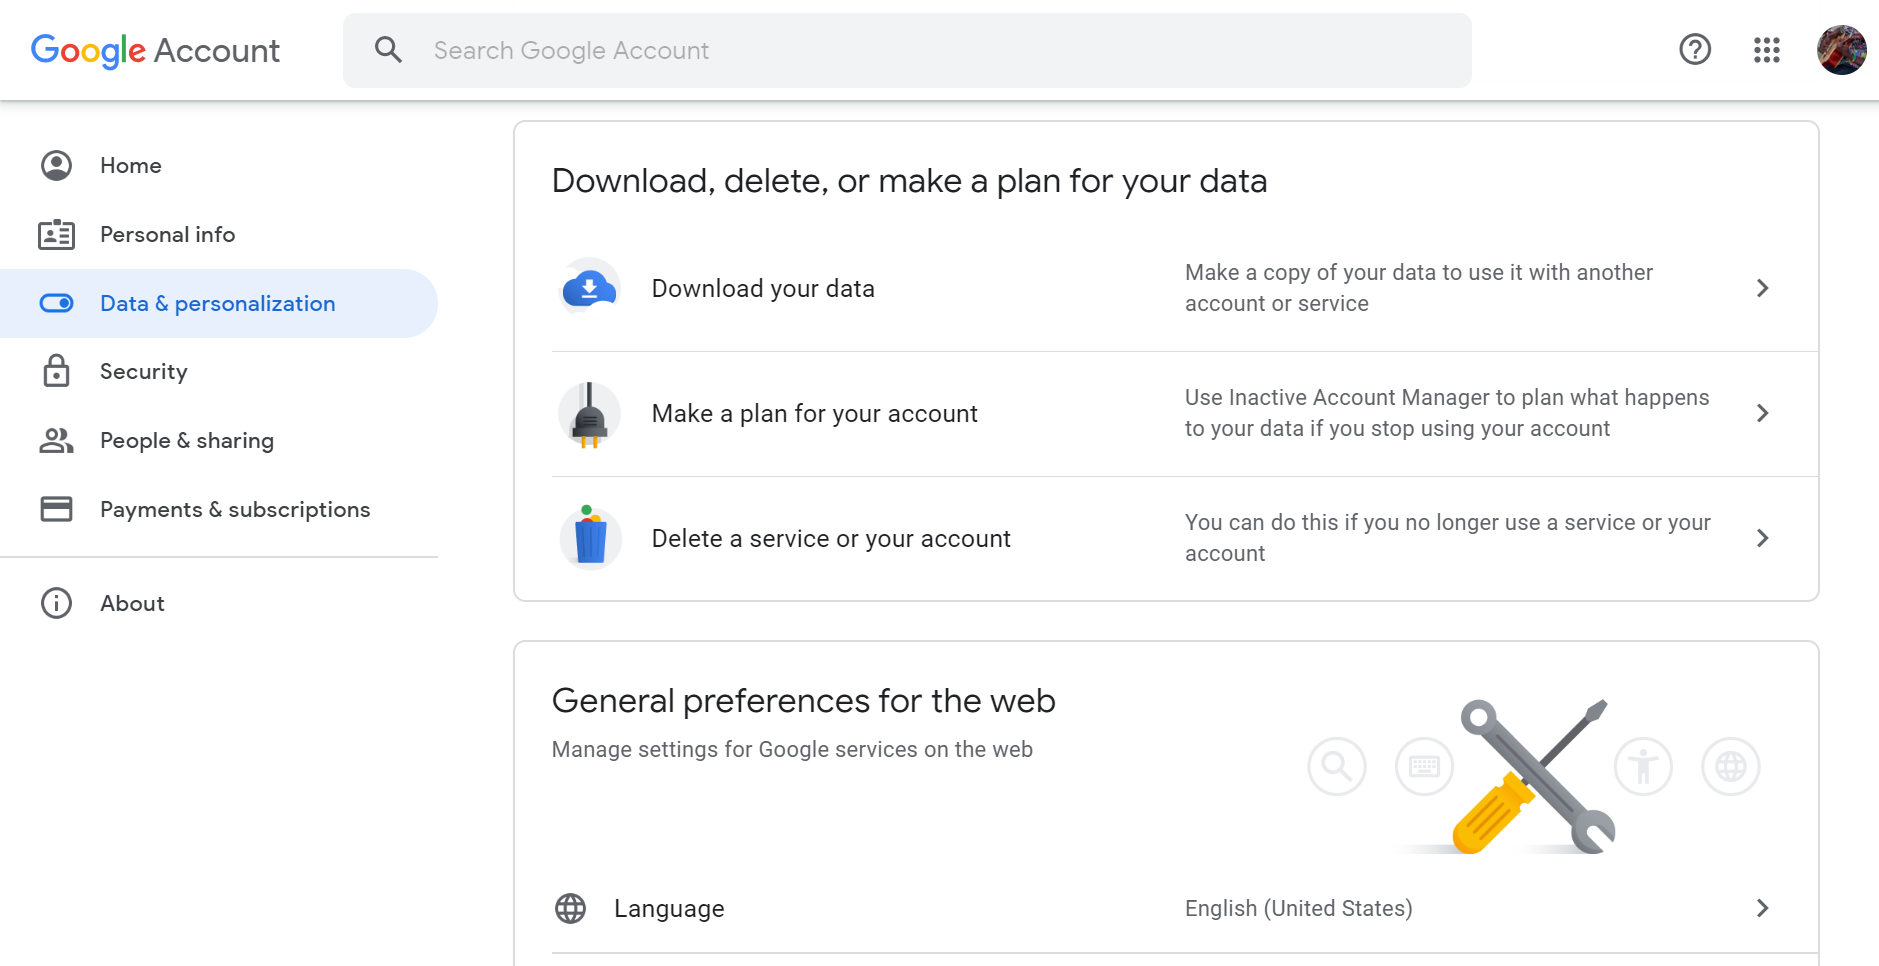
Task: Click the search magnifier icon
Action: (x=388, y=50)
